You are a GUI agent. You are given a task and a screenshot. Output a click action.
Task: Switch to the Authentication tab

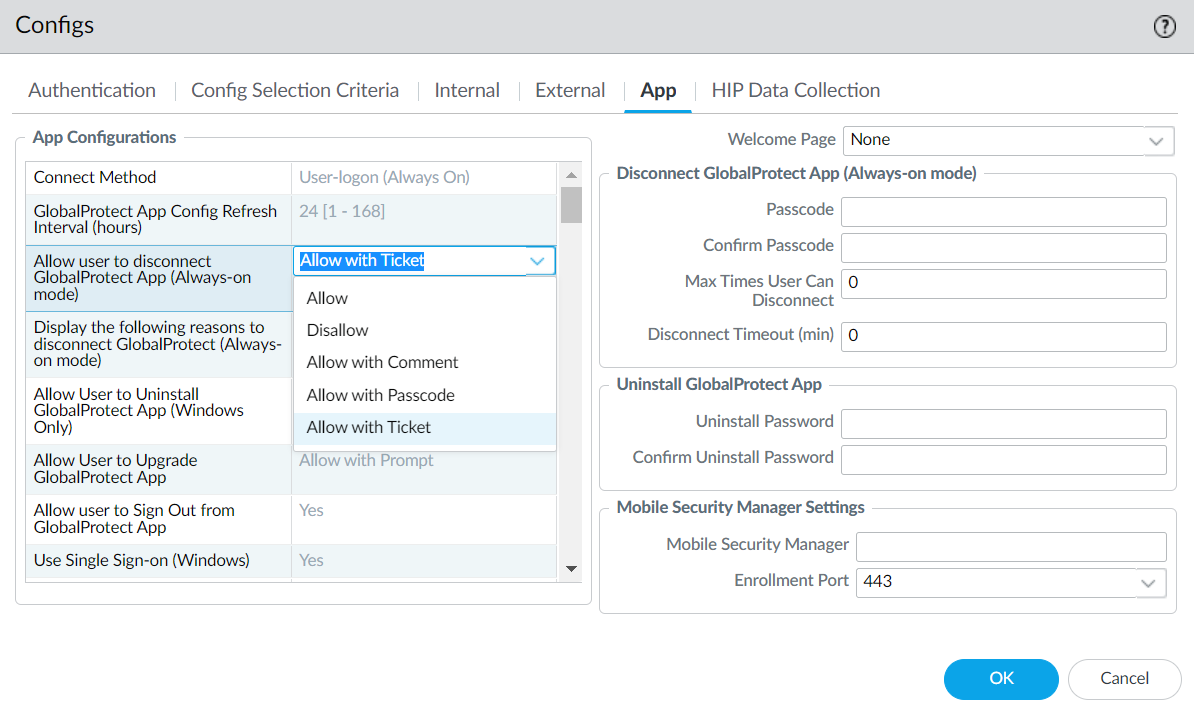coord(92,90)
